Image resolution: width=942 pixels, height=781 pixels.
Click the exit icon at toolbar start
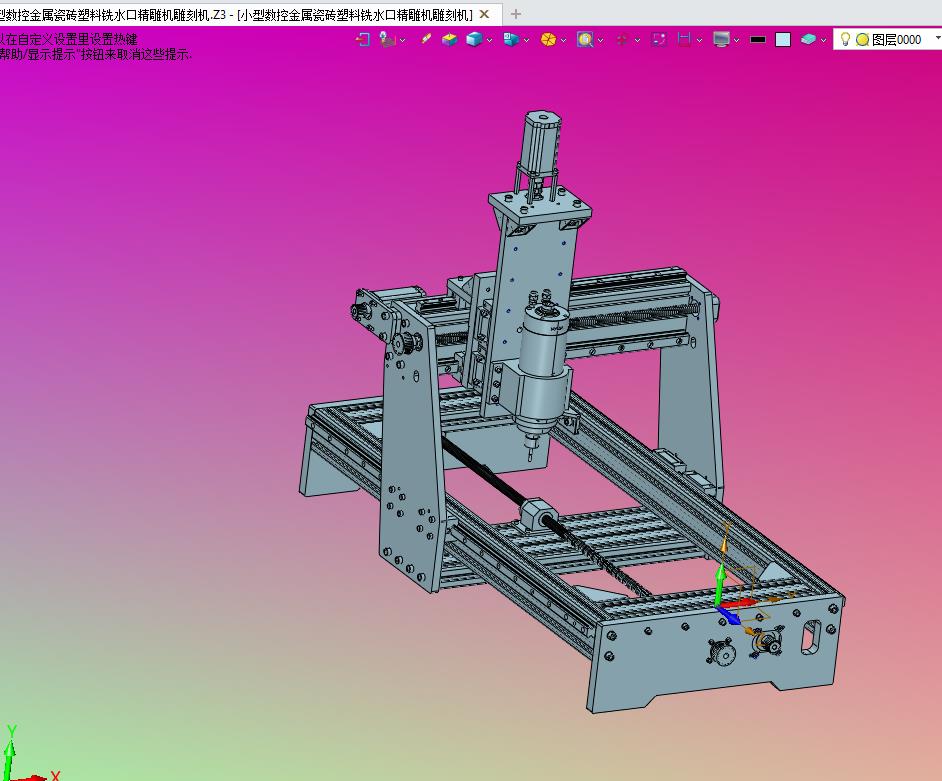(x=363, y=40)
